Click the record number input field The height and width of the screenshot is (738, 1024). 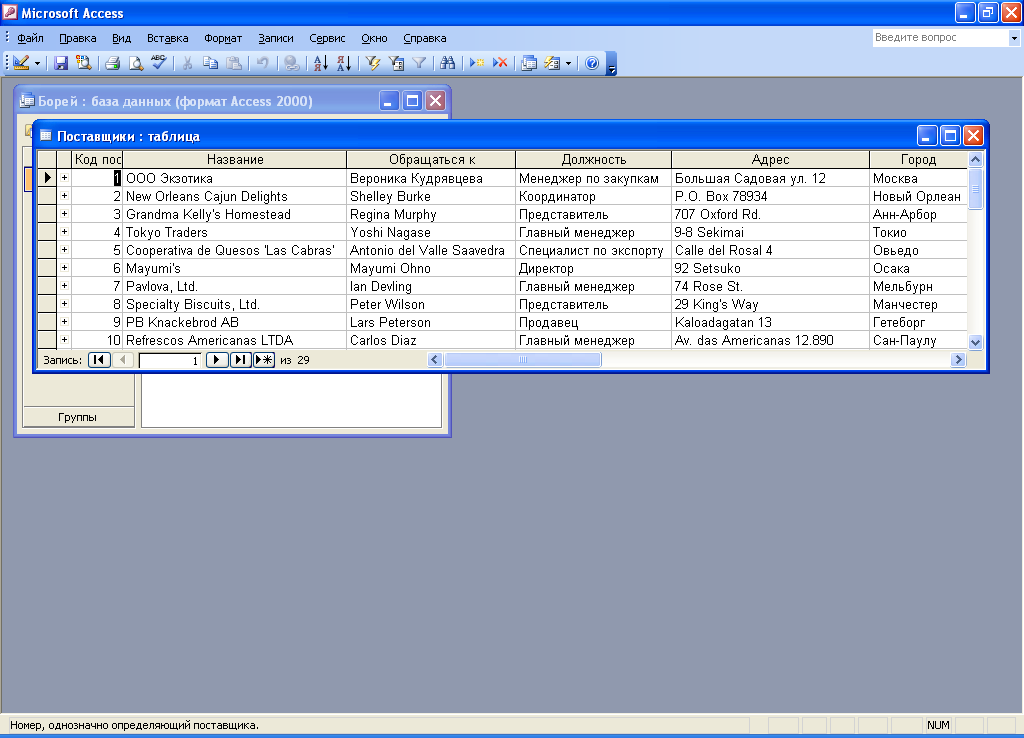coord(170,361)
